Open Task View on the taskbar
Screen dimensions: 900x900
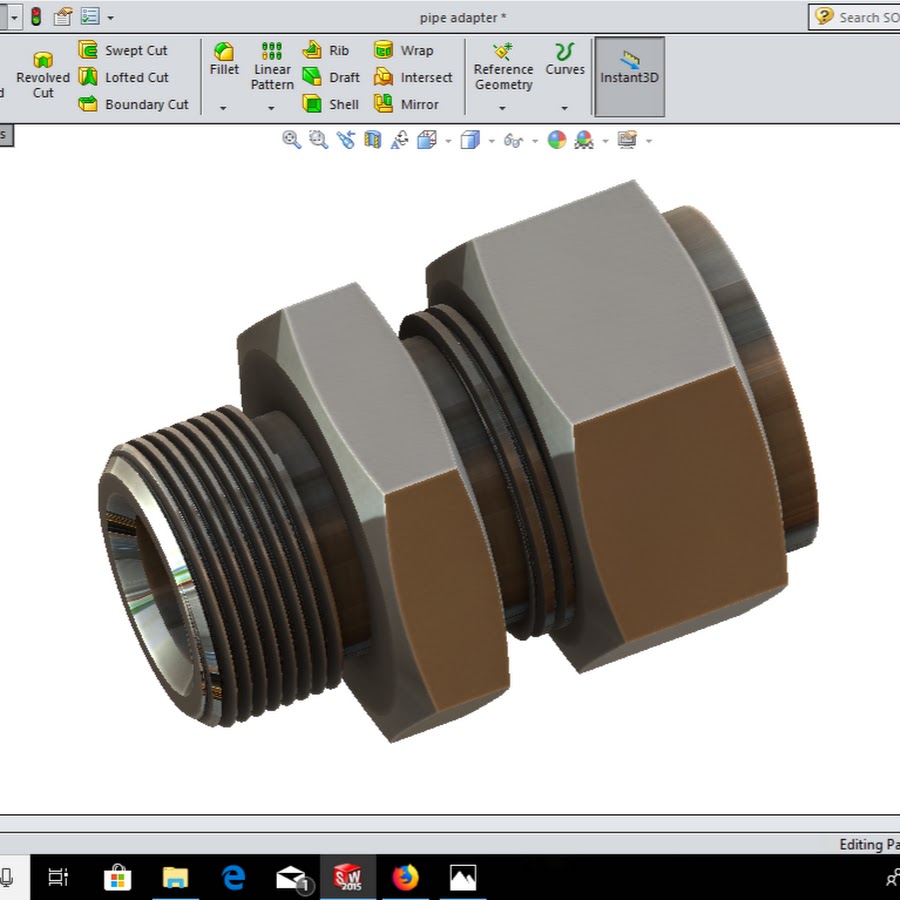(58, 877)
